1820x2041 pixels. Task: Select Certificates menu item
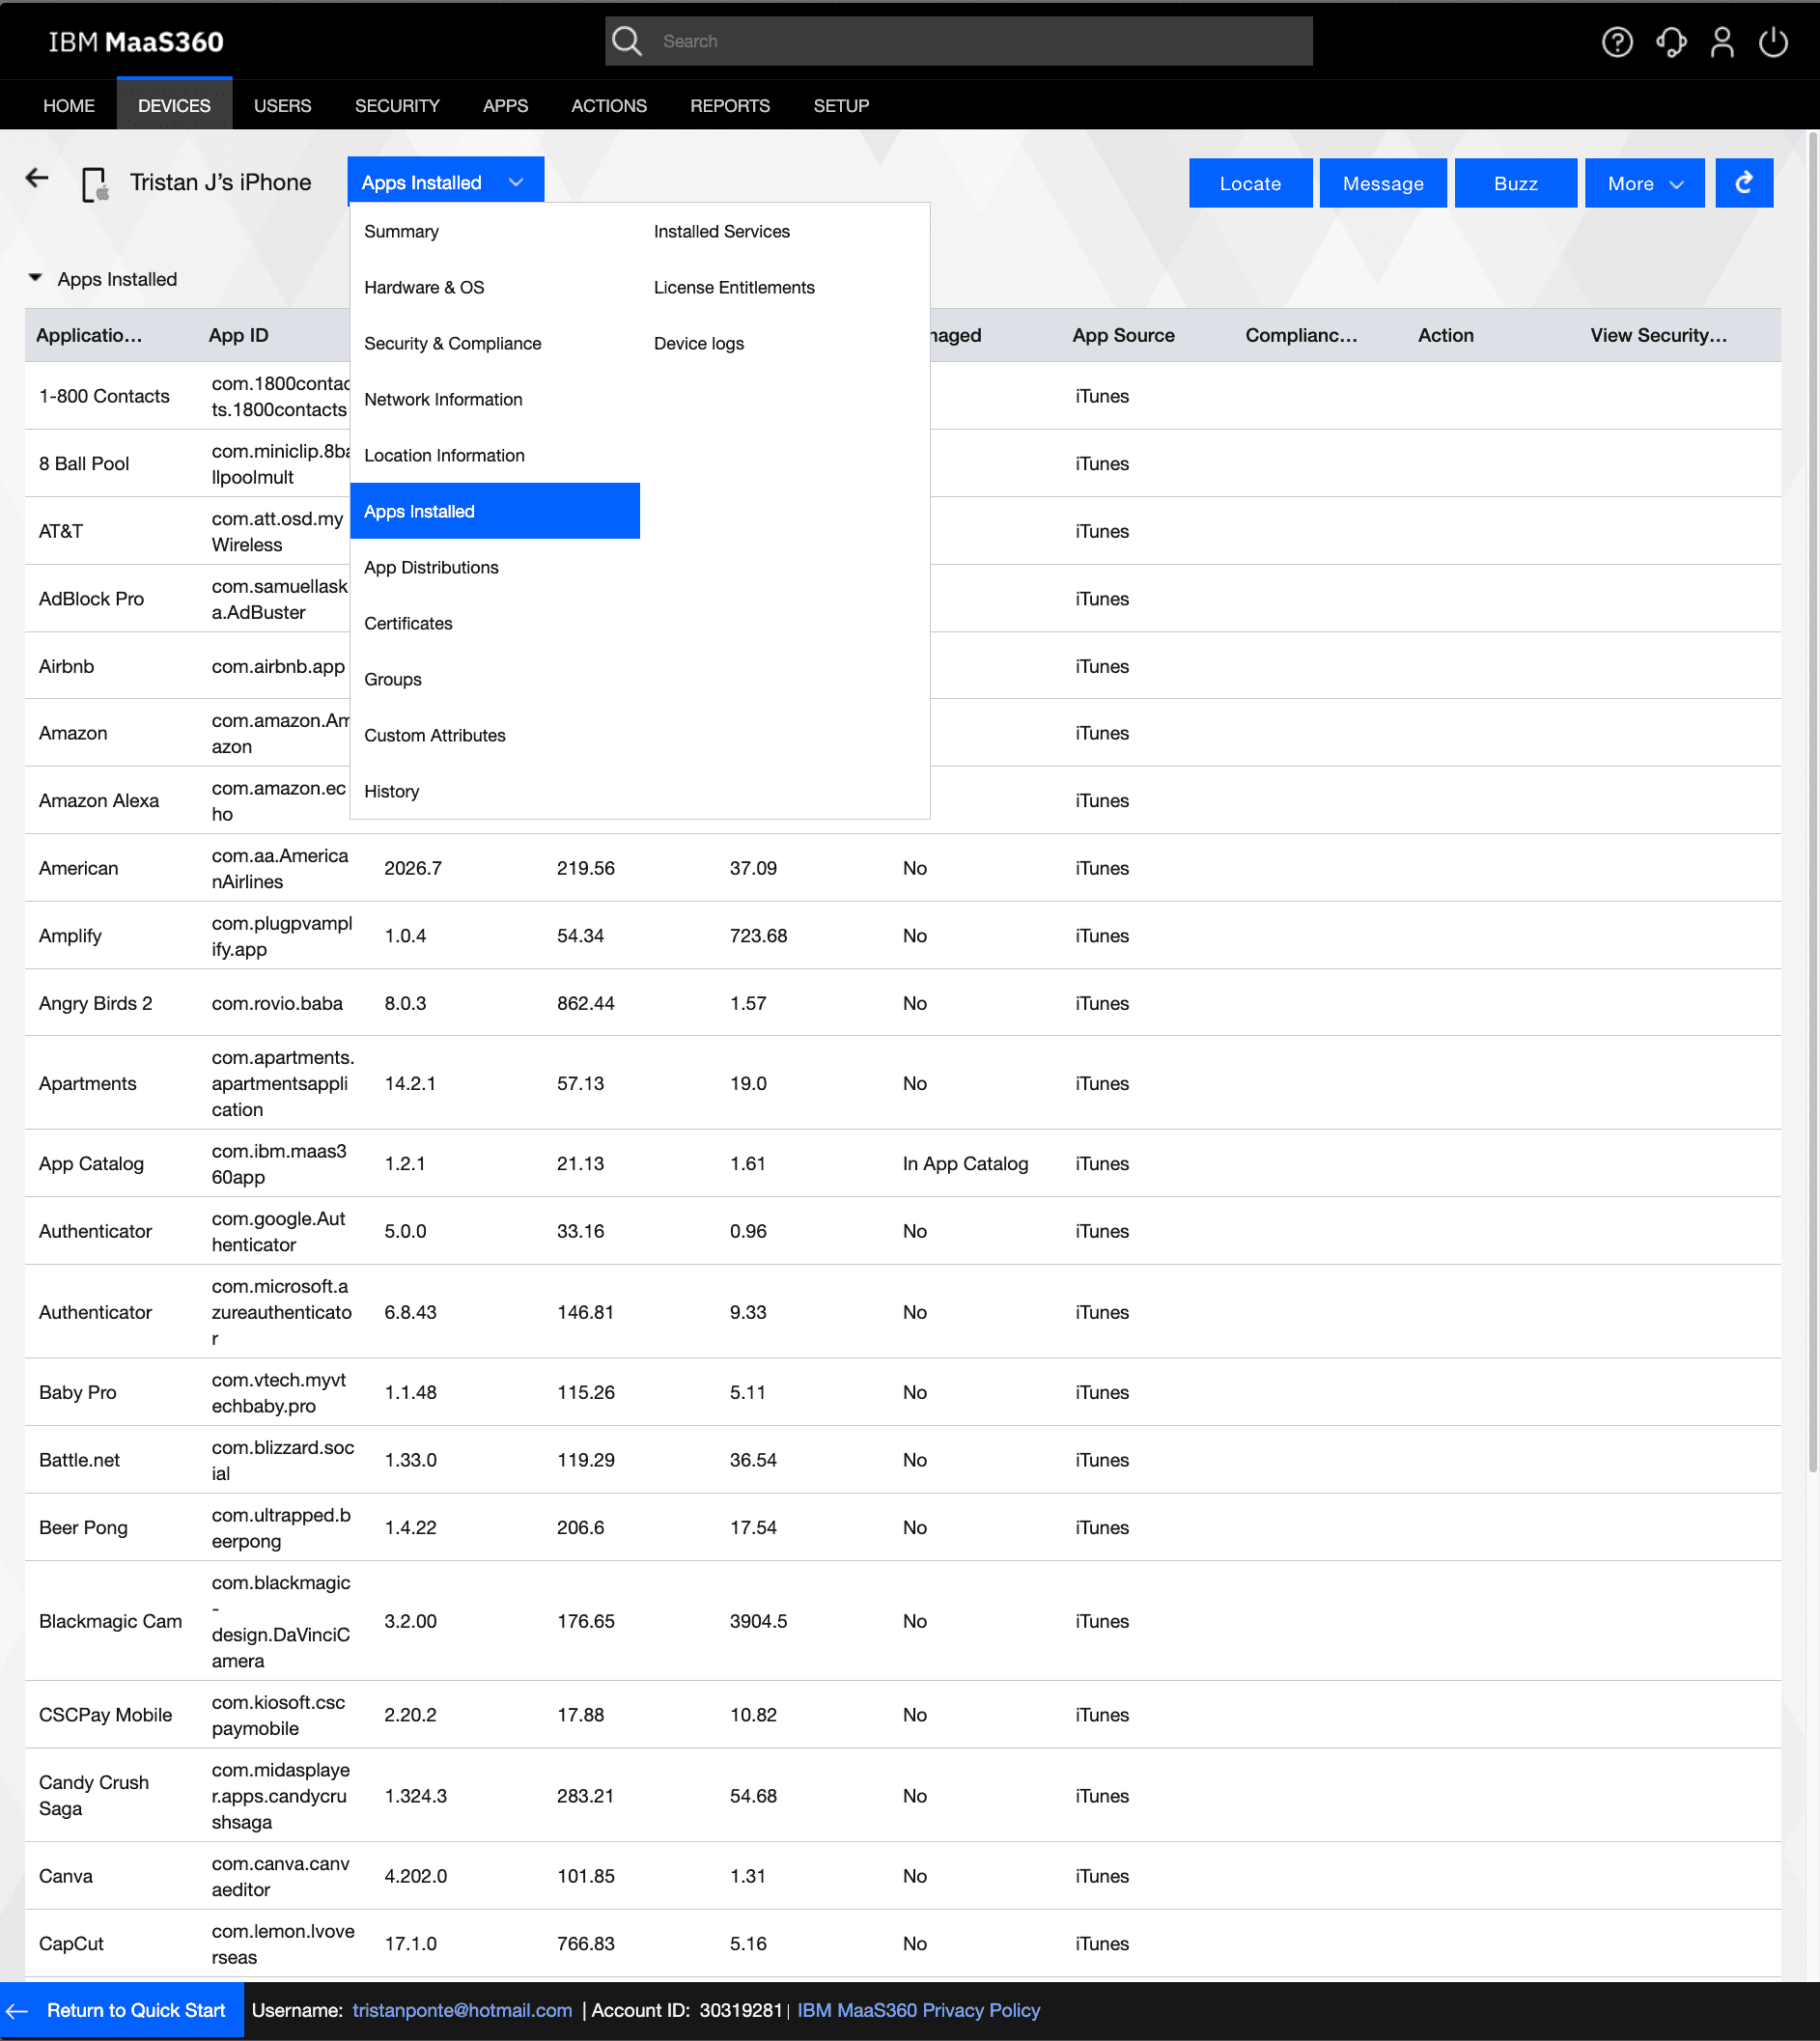495,623
